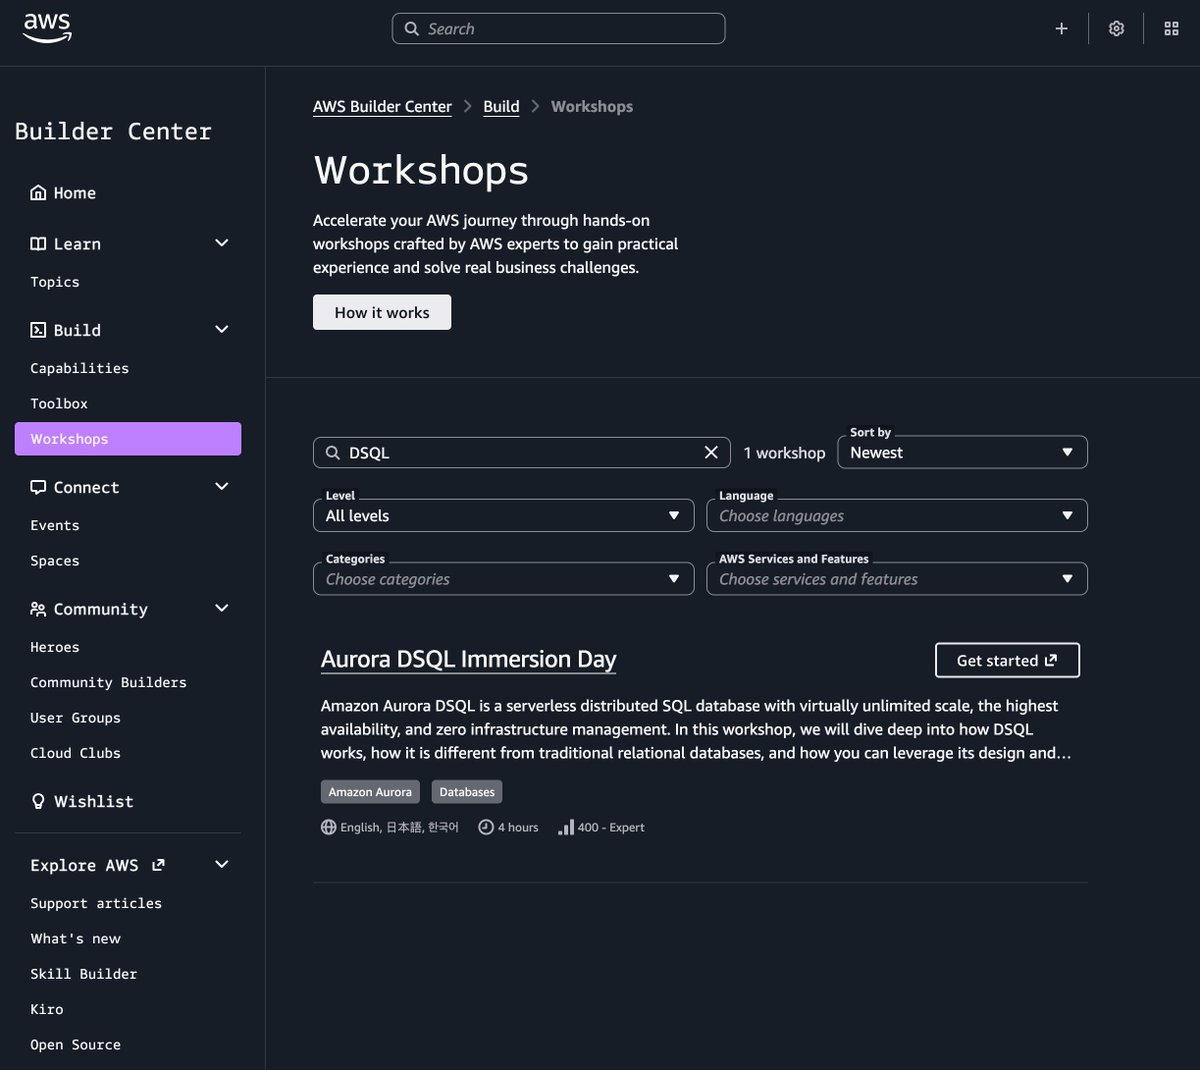The width and height of the screenshot is (1200, 1070).
Task: Collapse the Community section chevron
Action: point(222,608)
